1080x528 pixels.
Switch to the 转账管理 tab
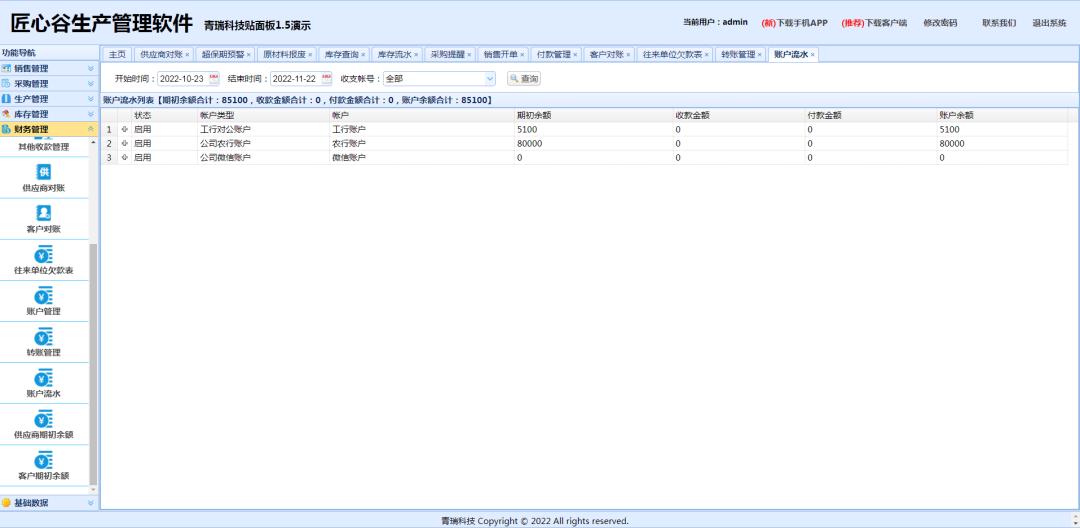pos(738,54)
